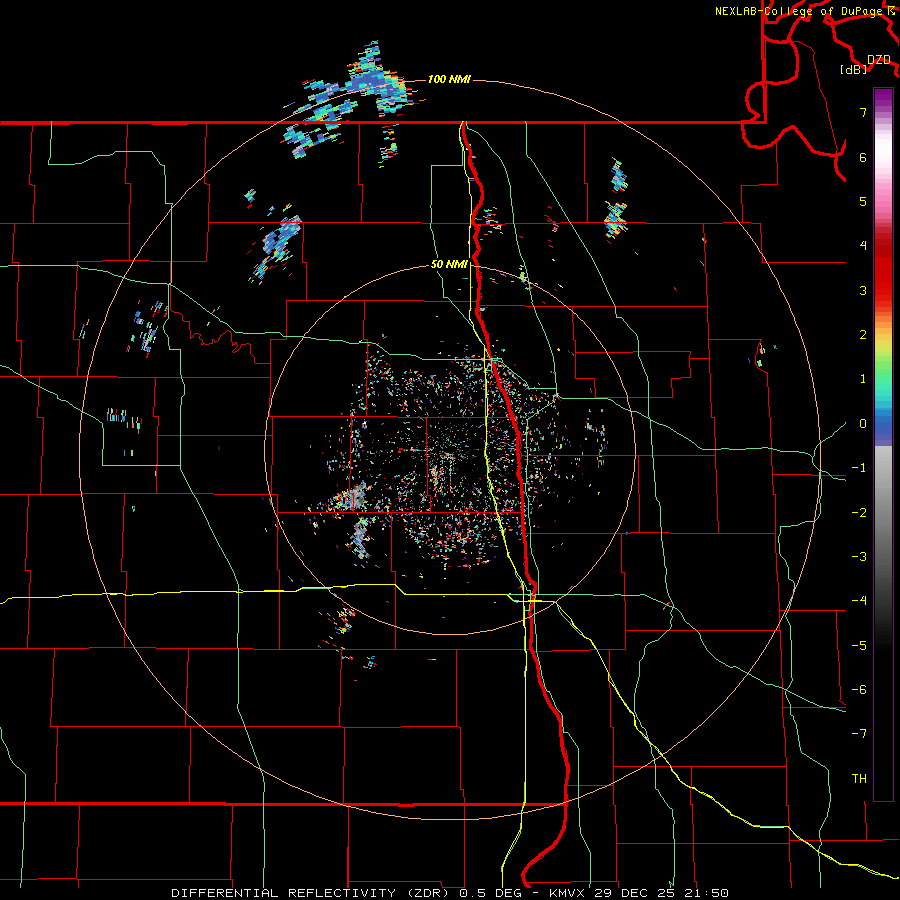Screen dimensions: 900x900
Task: Click the 3 value on color scale
Action: click(x=863, y=290)
